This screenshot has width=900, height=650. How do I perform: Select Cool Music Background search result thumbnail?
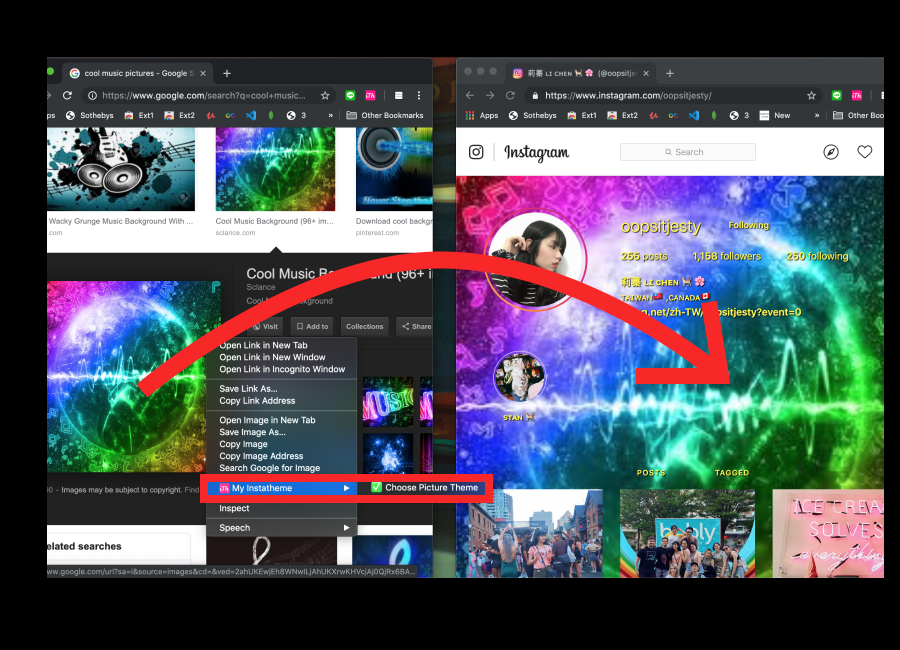point(276,169)
